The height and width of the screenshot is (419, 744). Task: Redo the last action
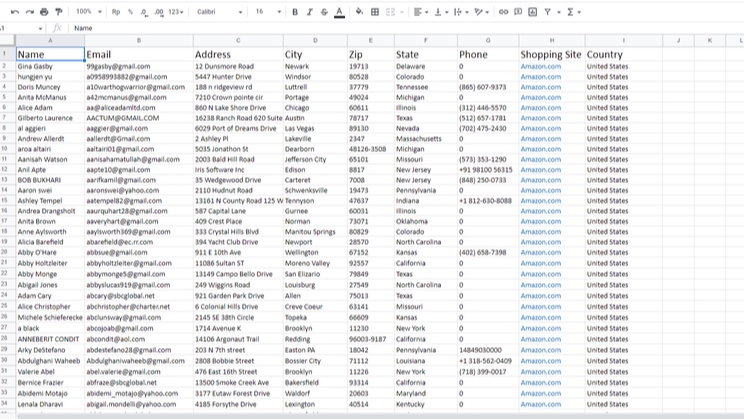[29, 12]
